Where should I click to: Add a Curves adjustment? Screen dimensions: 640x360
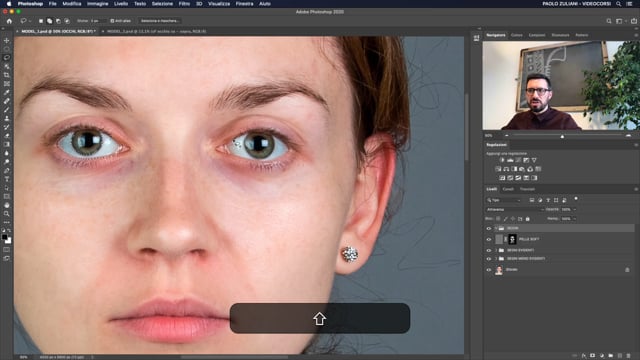tap(518, 160)
